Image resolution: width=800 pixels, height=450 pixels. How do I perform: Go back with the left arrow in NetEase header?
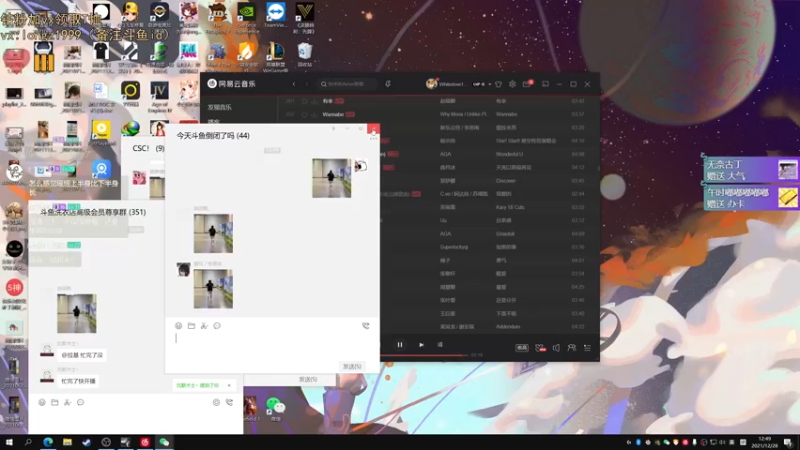coord(294,84)
